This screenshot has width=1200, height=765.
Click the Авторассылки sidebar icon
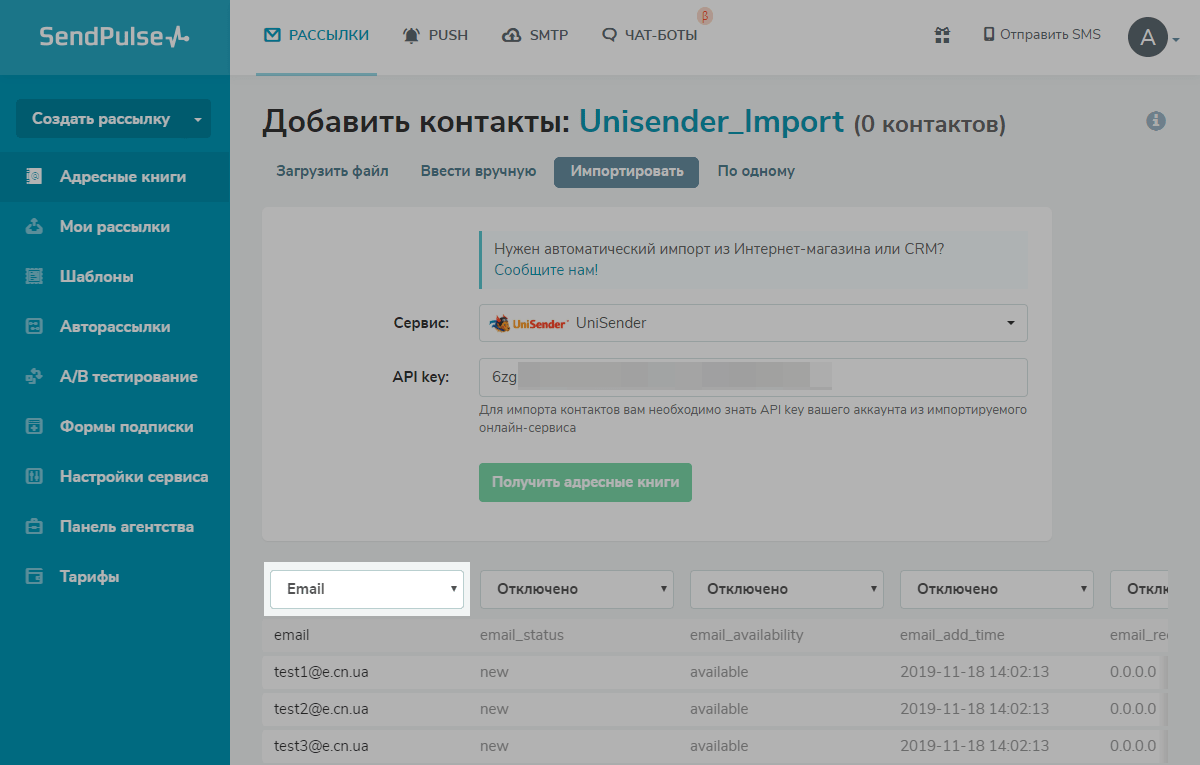[34, 327]
